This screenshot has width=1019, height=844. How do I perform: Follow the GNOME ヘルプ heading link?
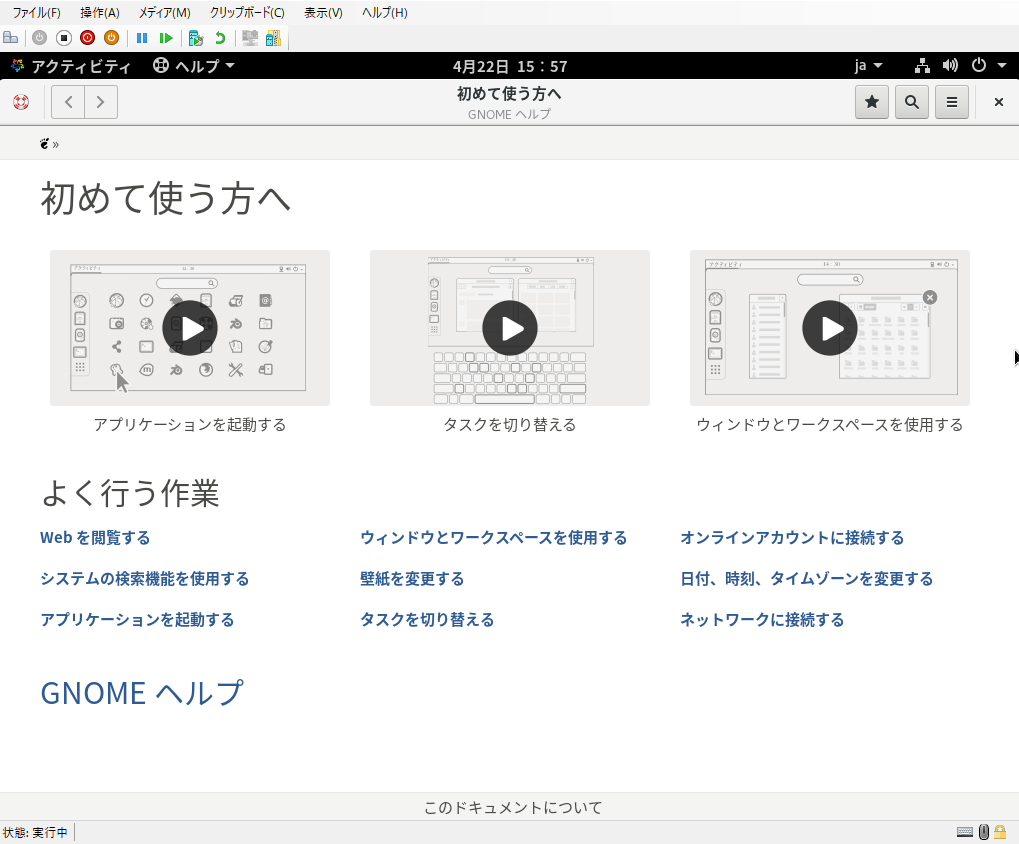(142, 693)
